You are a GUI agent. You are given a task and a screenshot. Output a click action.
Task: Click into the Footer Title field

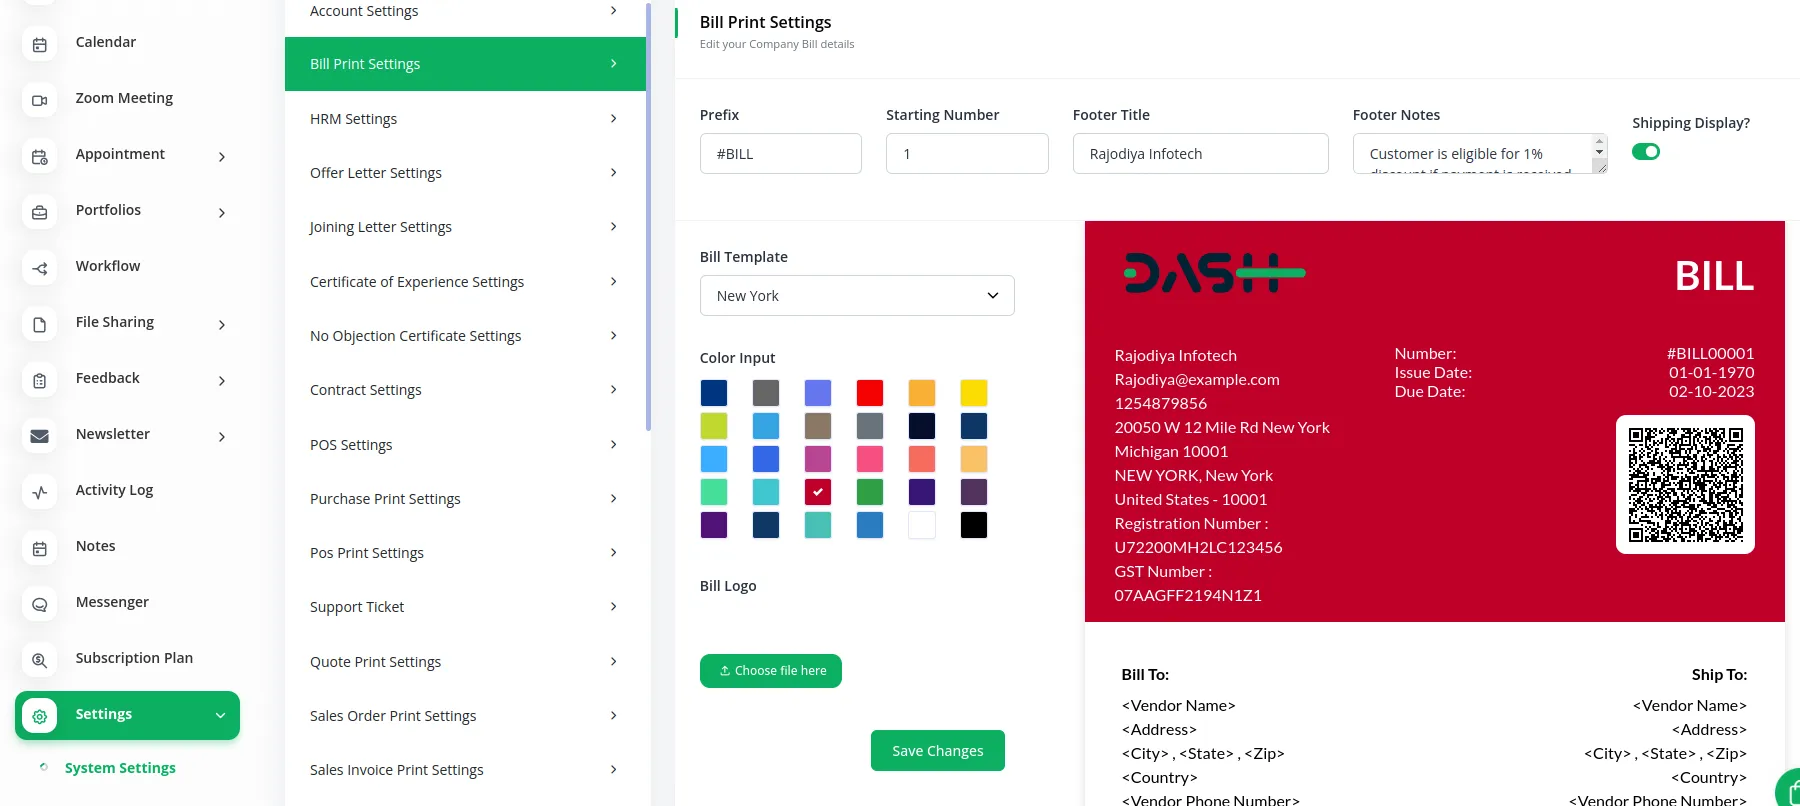[1200, 154]
